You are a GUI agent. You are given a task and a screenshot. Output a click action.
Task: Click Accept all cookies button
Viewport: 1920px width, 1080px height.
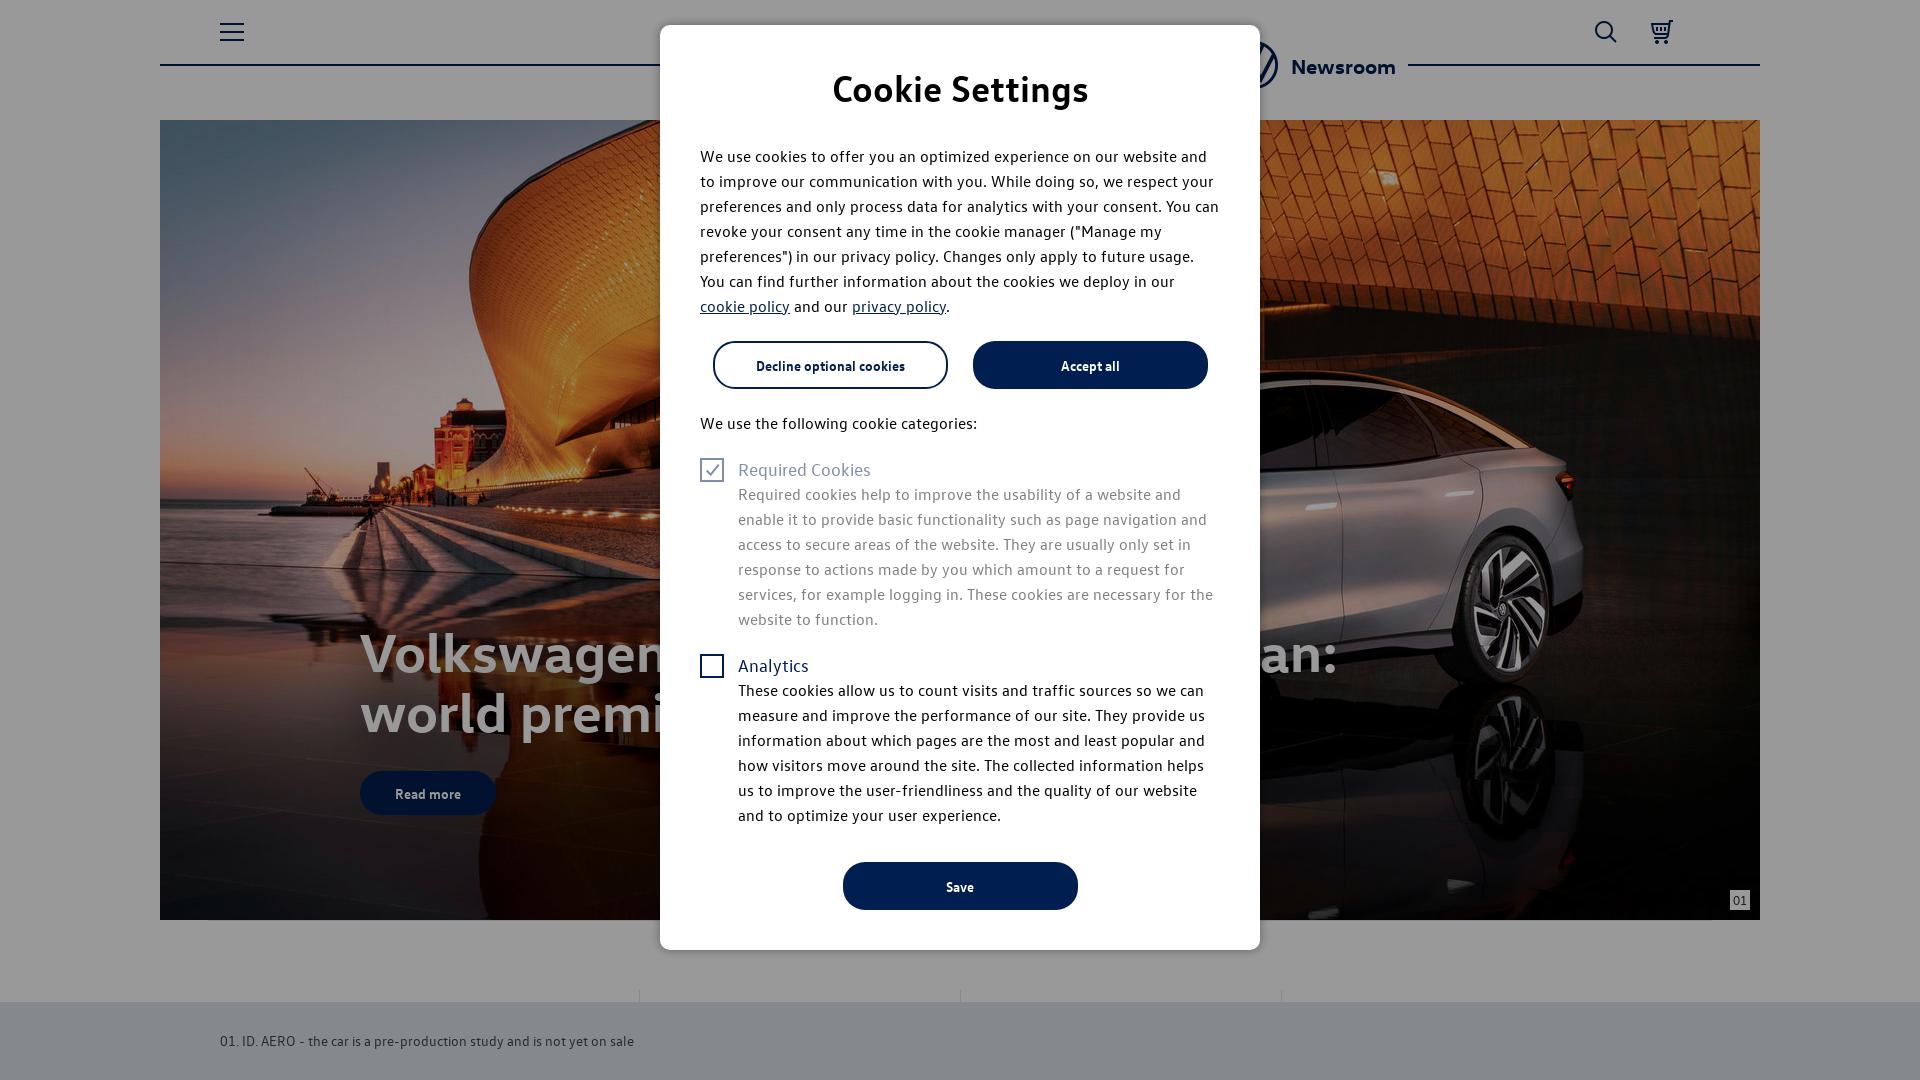coord(1089,364)
